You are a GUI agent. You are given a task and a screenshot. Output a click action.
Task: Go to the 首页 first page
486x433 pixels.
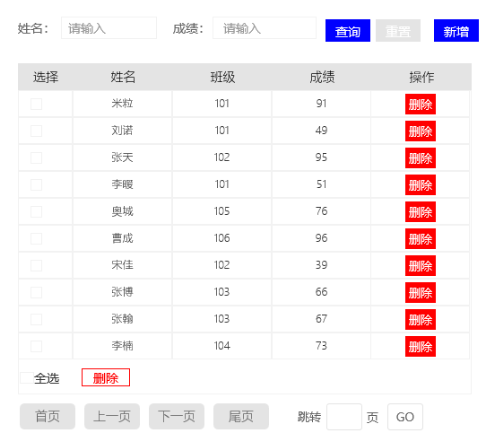coord(47,416)
